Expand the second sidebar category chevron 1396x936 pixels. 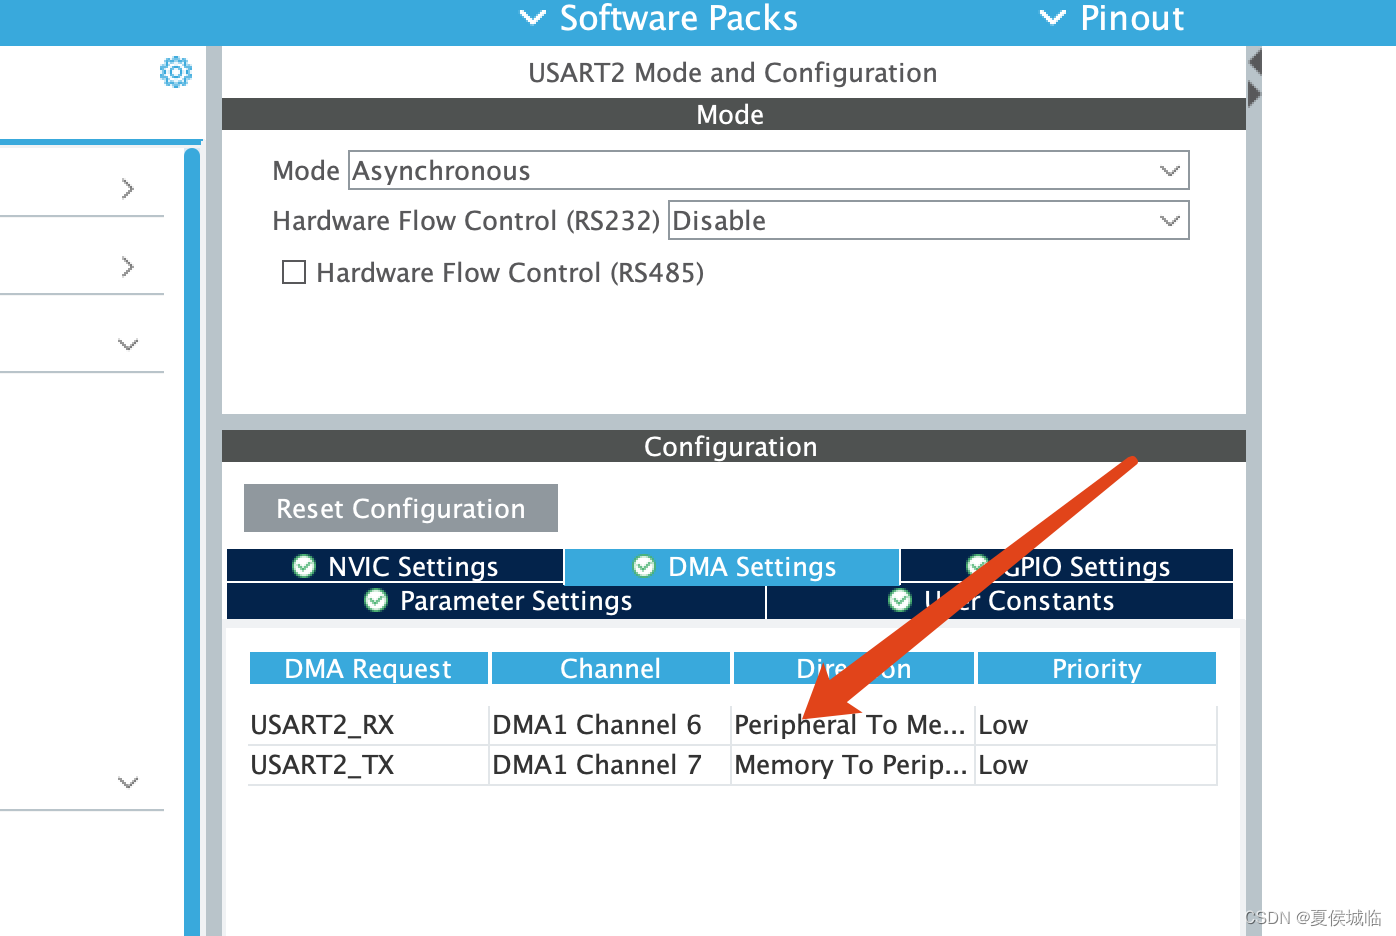(127, 266)
